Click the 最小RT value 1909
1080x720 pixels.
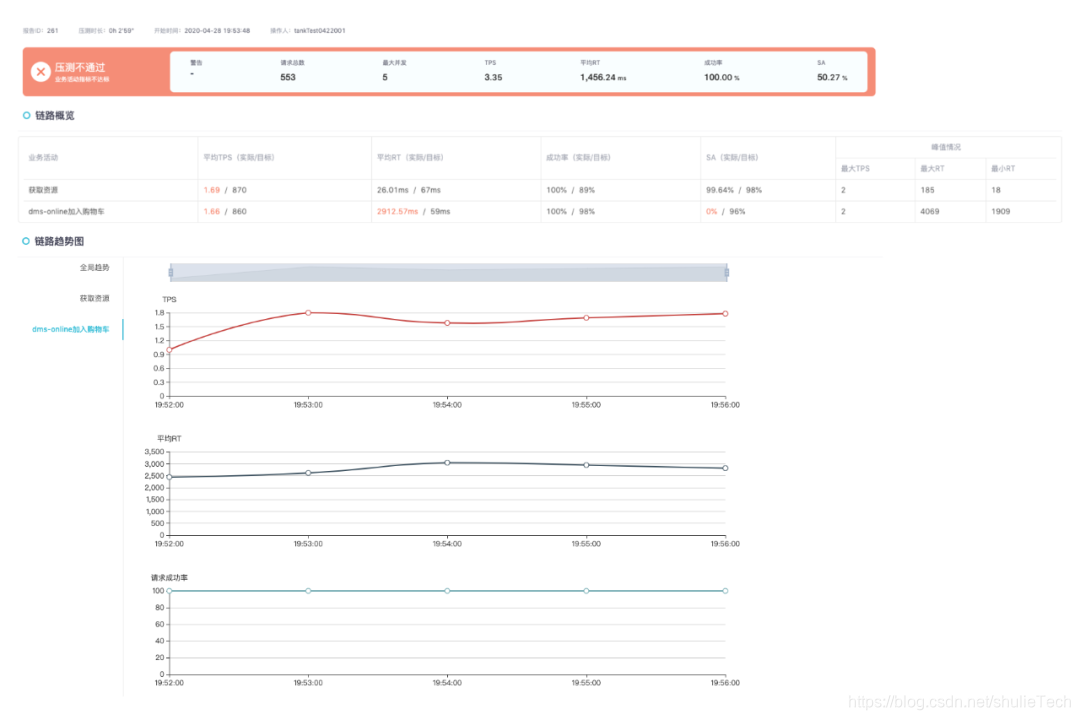coord(1001,212)
